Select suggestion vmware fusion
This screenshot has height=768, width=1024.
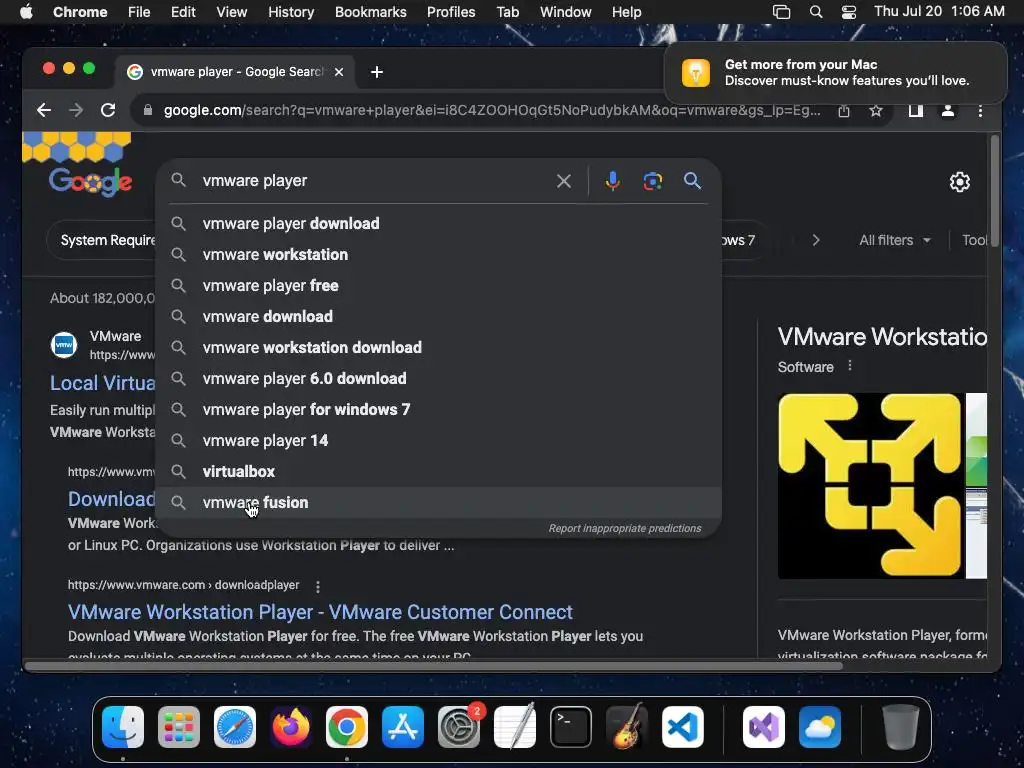pos(438,503)
